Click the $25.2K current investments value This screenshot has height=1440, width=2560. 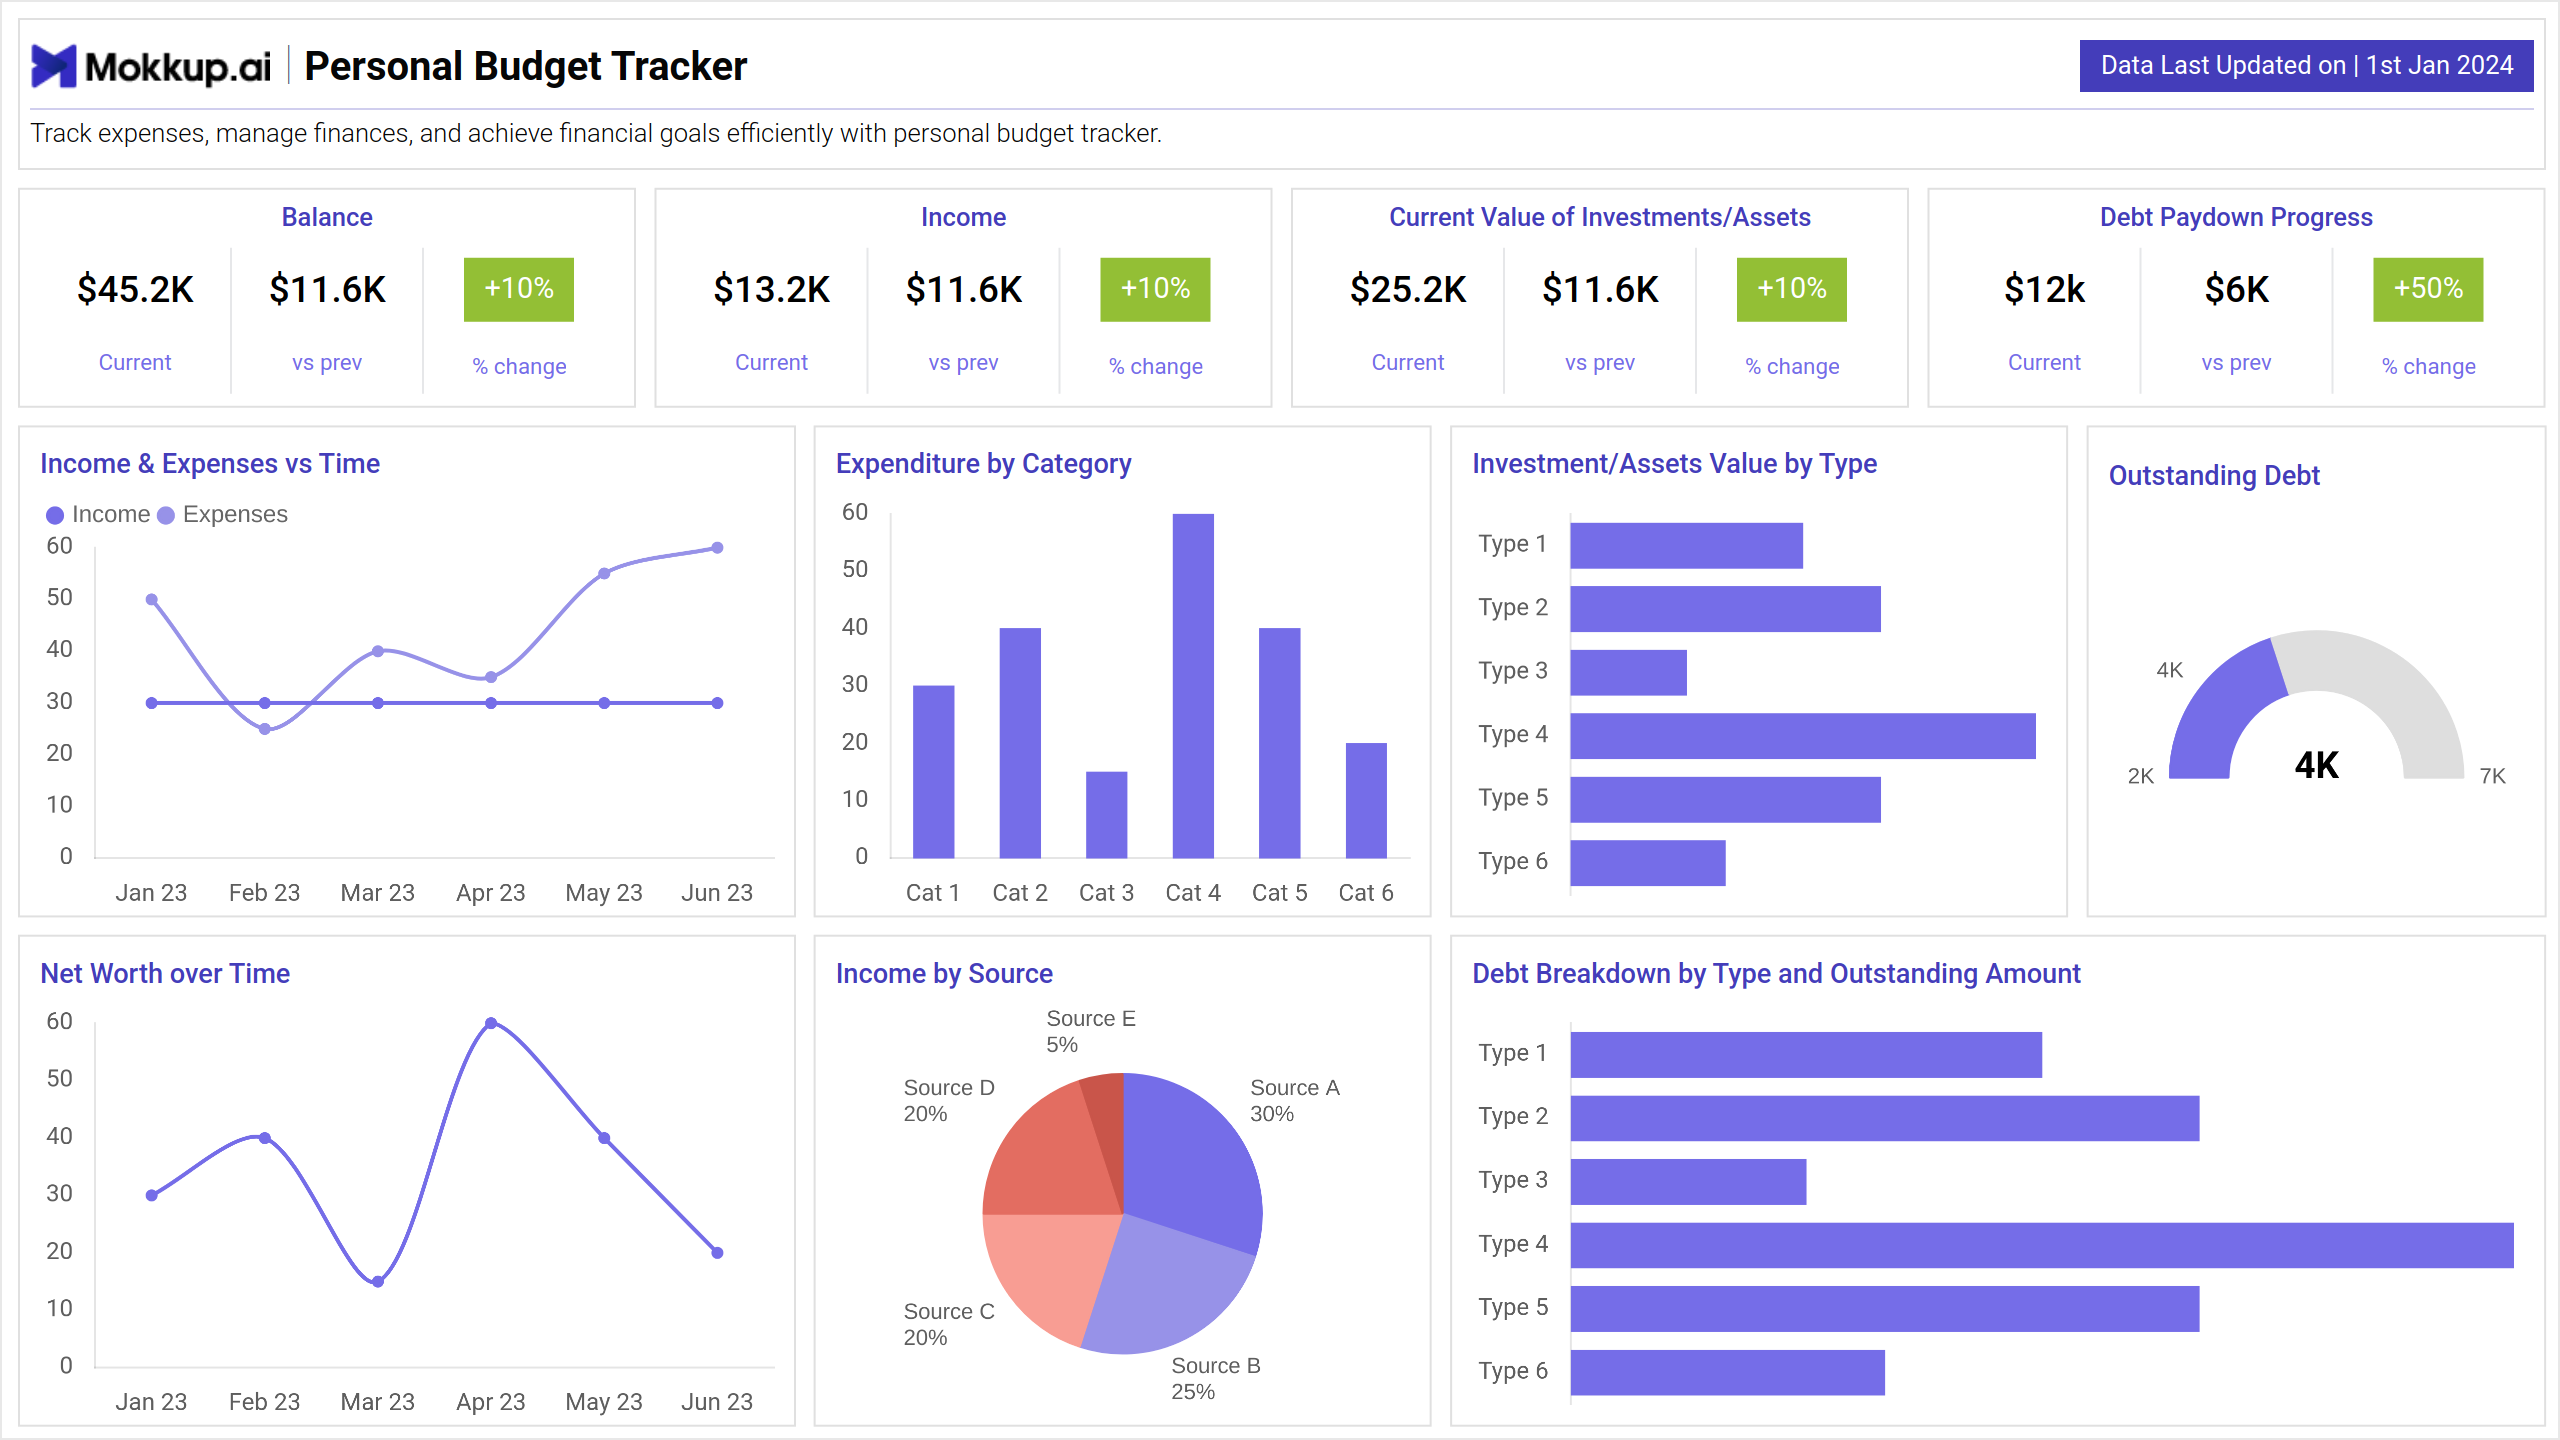1408,290
